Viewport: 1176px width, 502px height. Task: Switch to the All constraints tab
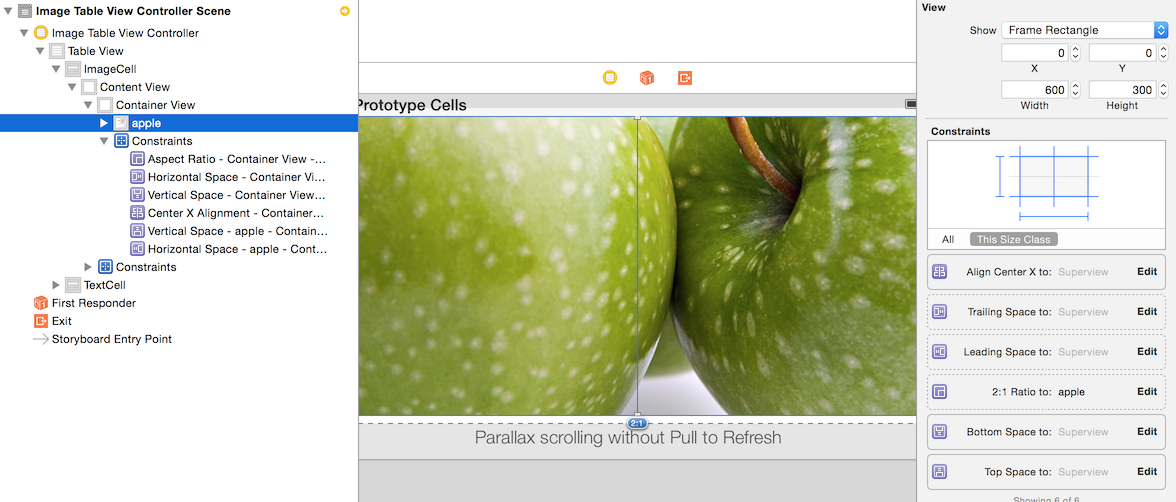coord(948,239)
